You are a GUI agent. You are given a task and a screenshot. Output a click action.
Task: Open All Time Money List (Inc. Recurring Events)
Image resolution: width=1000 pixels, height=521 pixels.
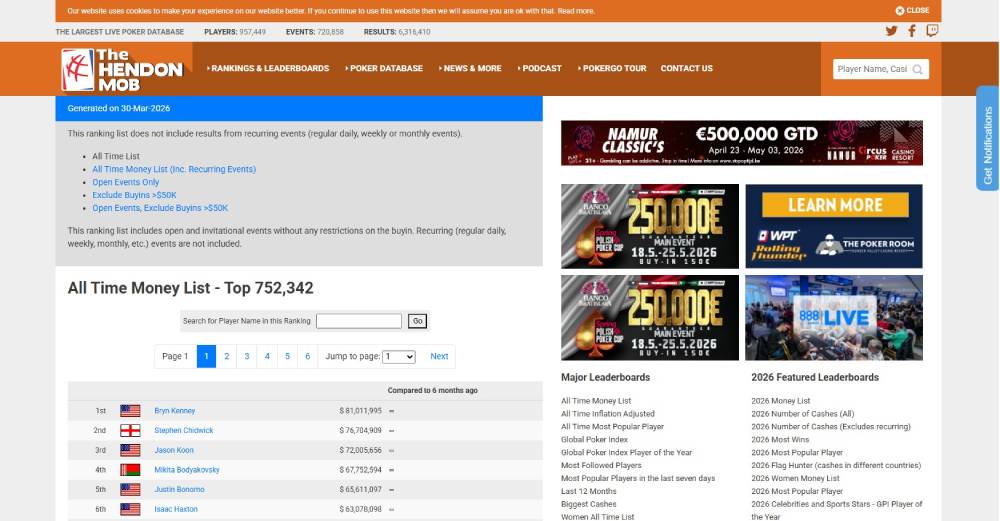174,169
